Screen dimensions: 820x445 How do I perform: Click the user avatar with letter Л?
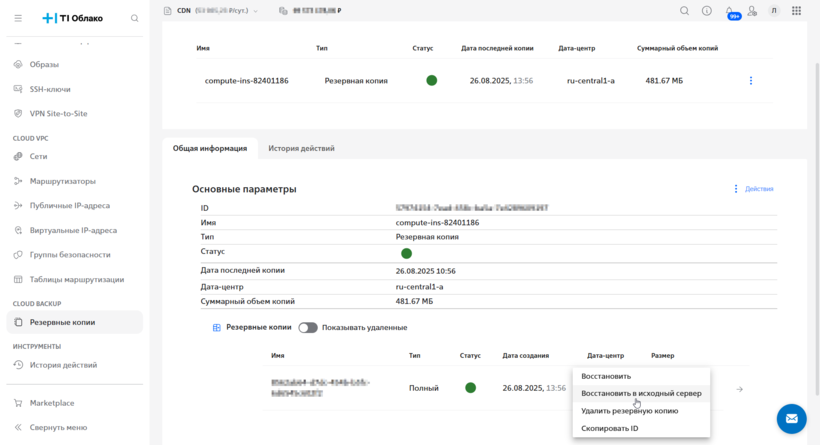point(775,11)
